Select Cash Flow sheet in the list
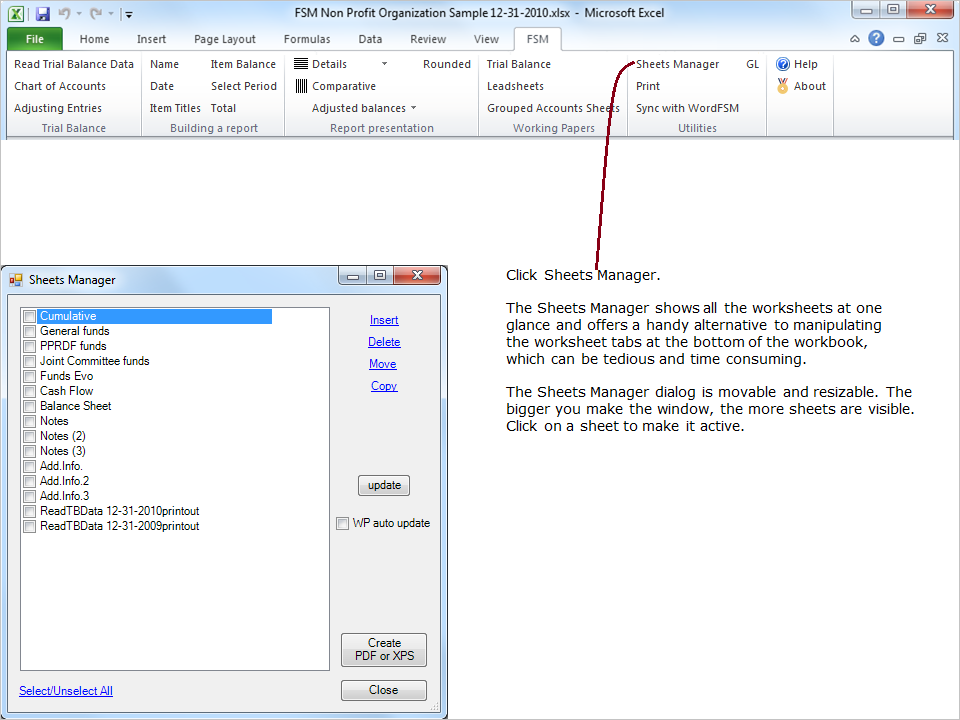960x720 pixels. [67, 391]
